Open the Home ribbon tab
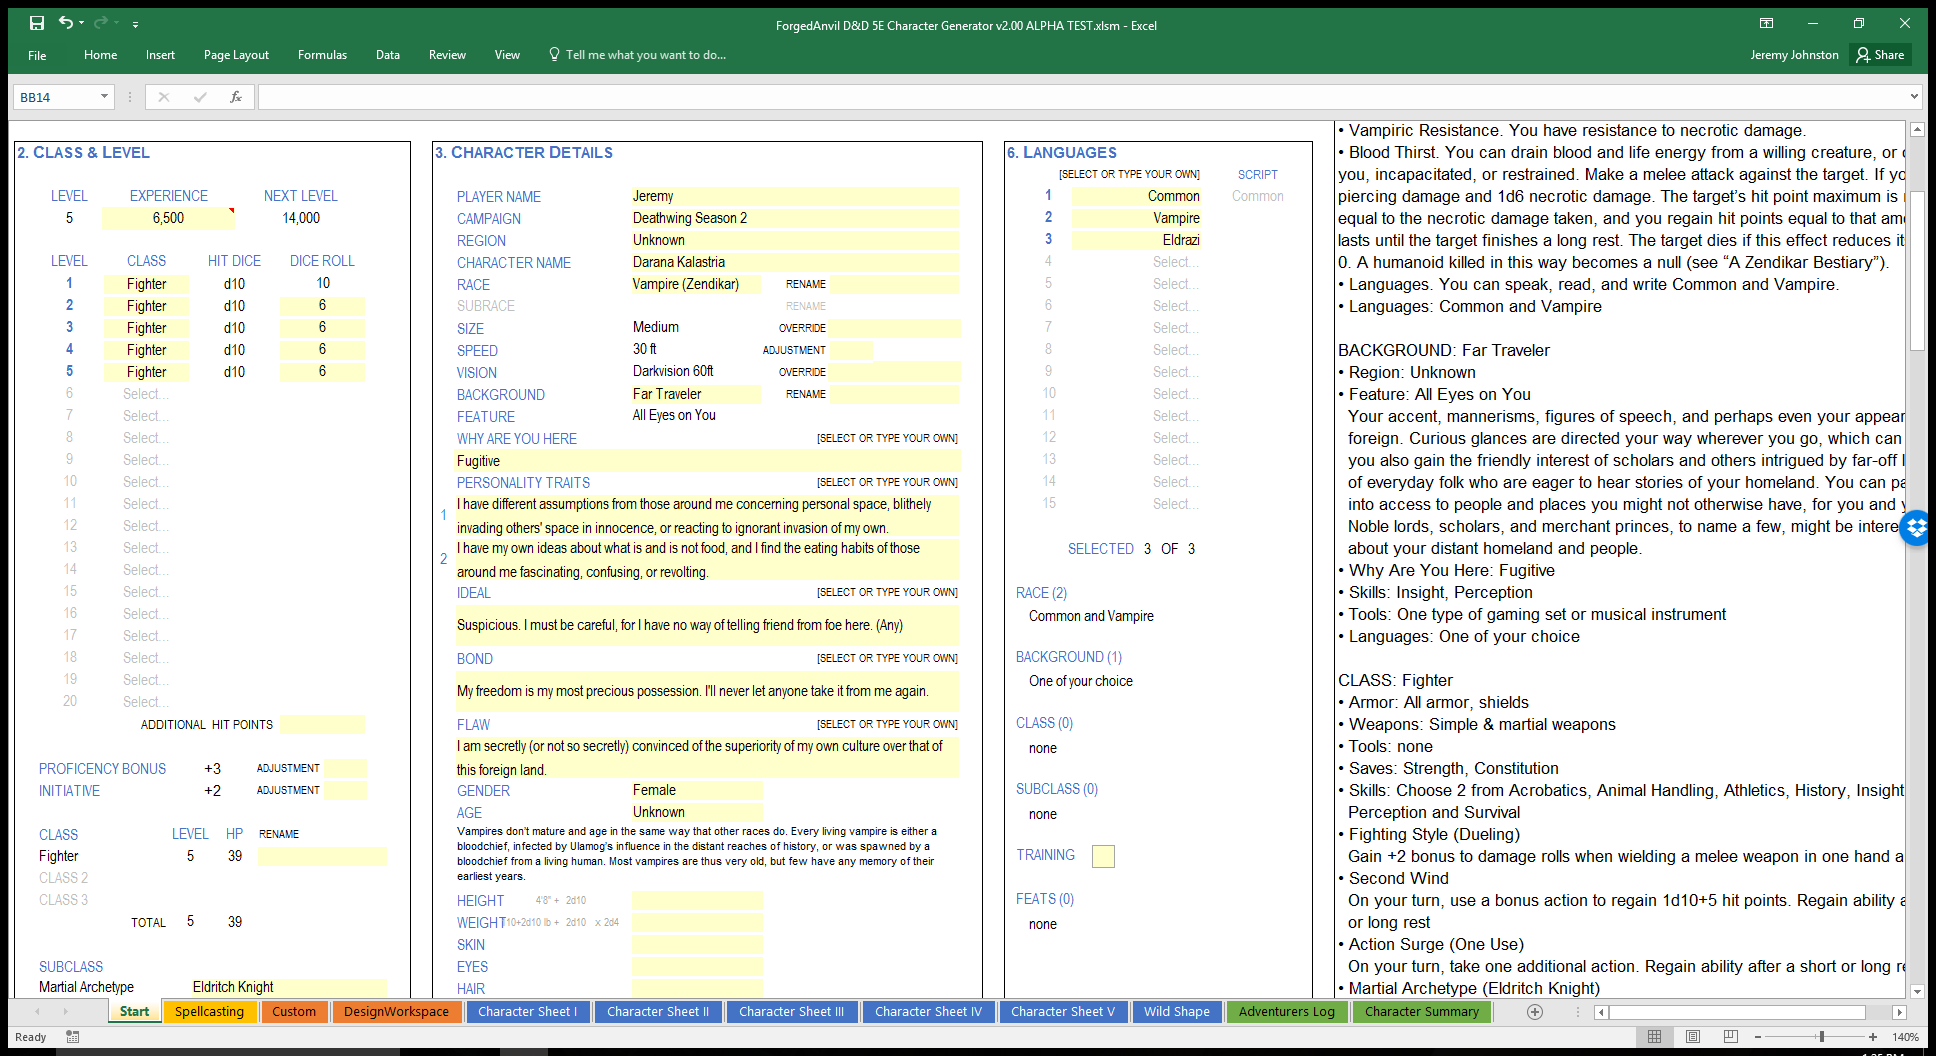The height and width of the screenshot is (1056, 1936). [x=100, y=55]
